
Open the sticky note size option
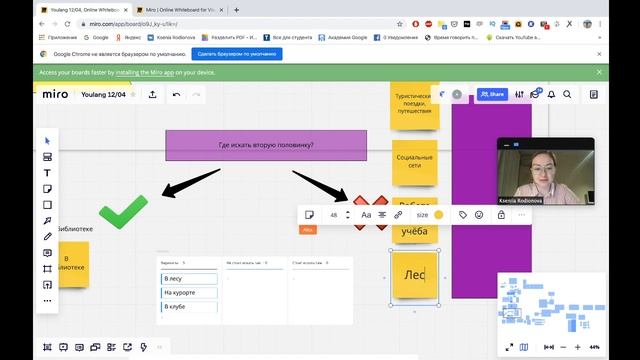pyautogui.click(x=422, y=215)
